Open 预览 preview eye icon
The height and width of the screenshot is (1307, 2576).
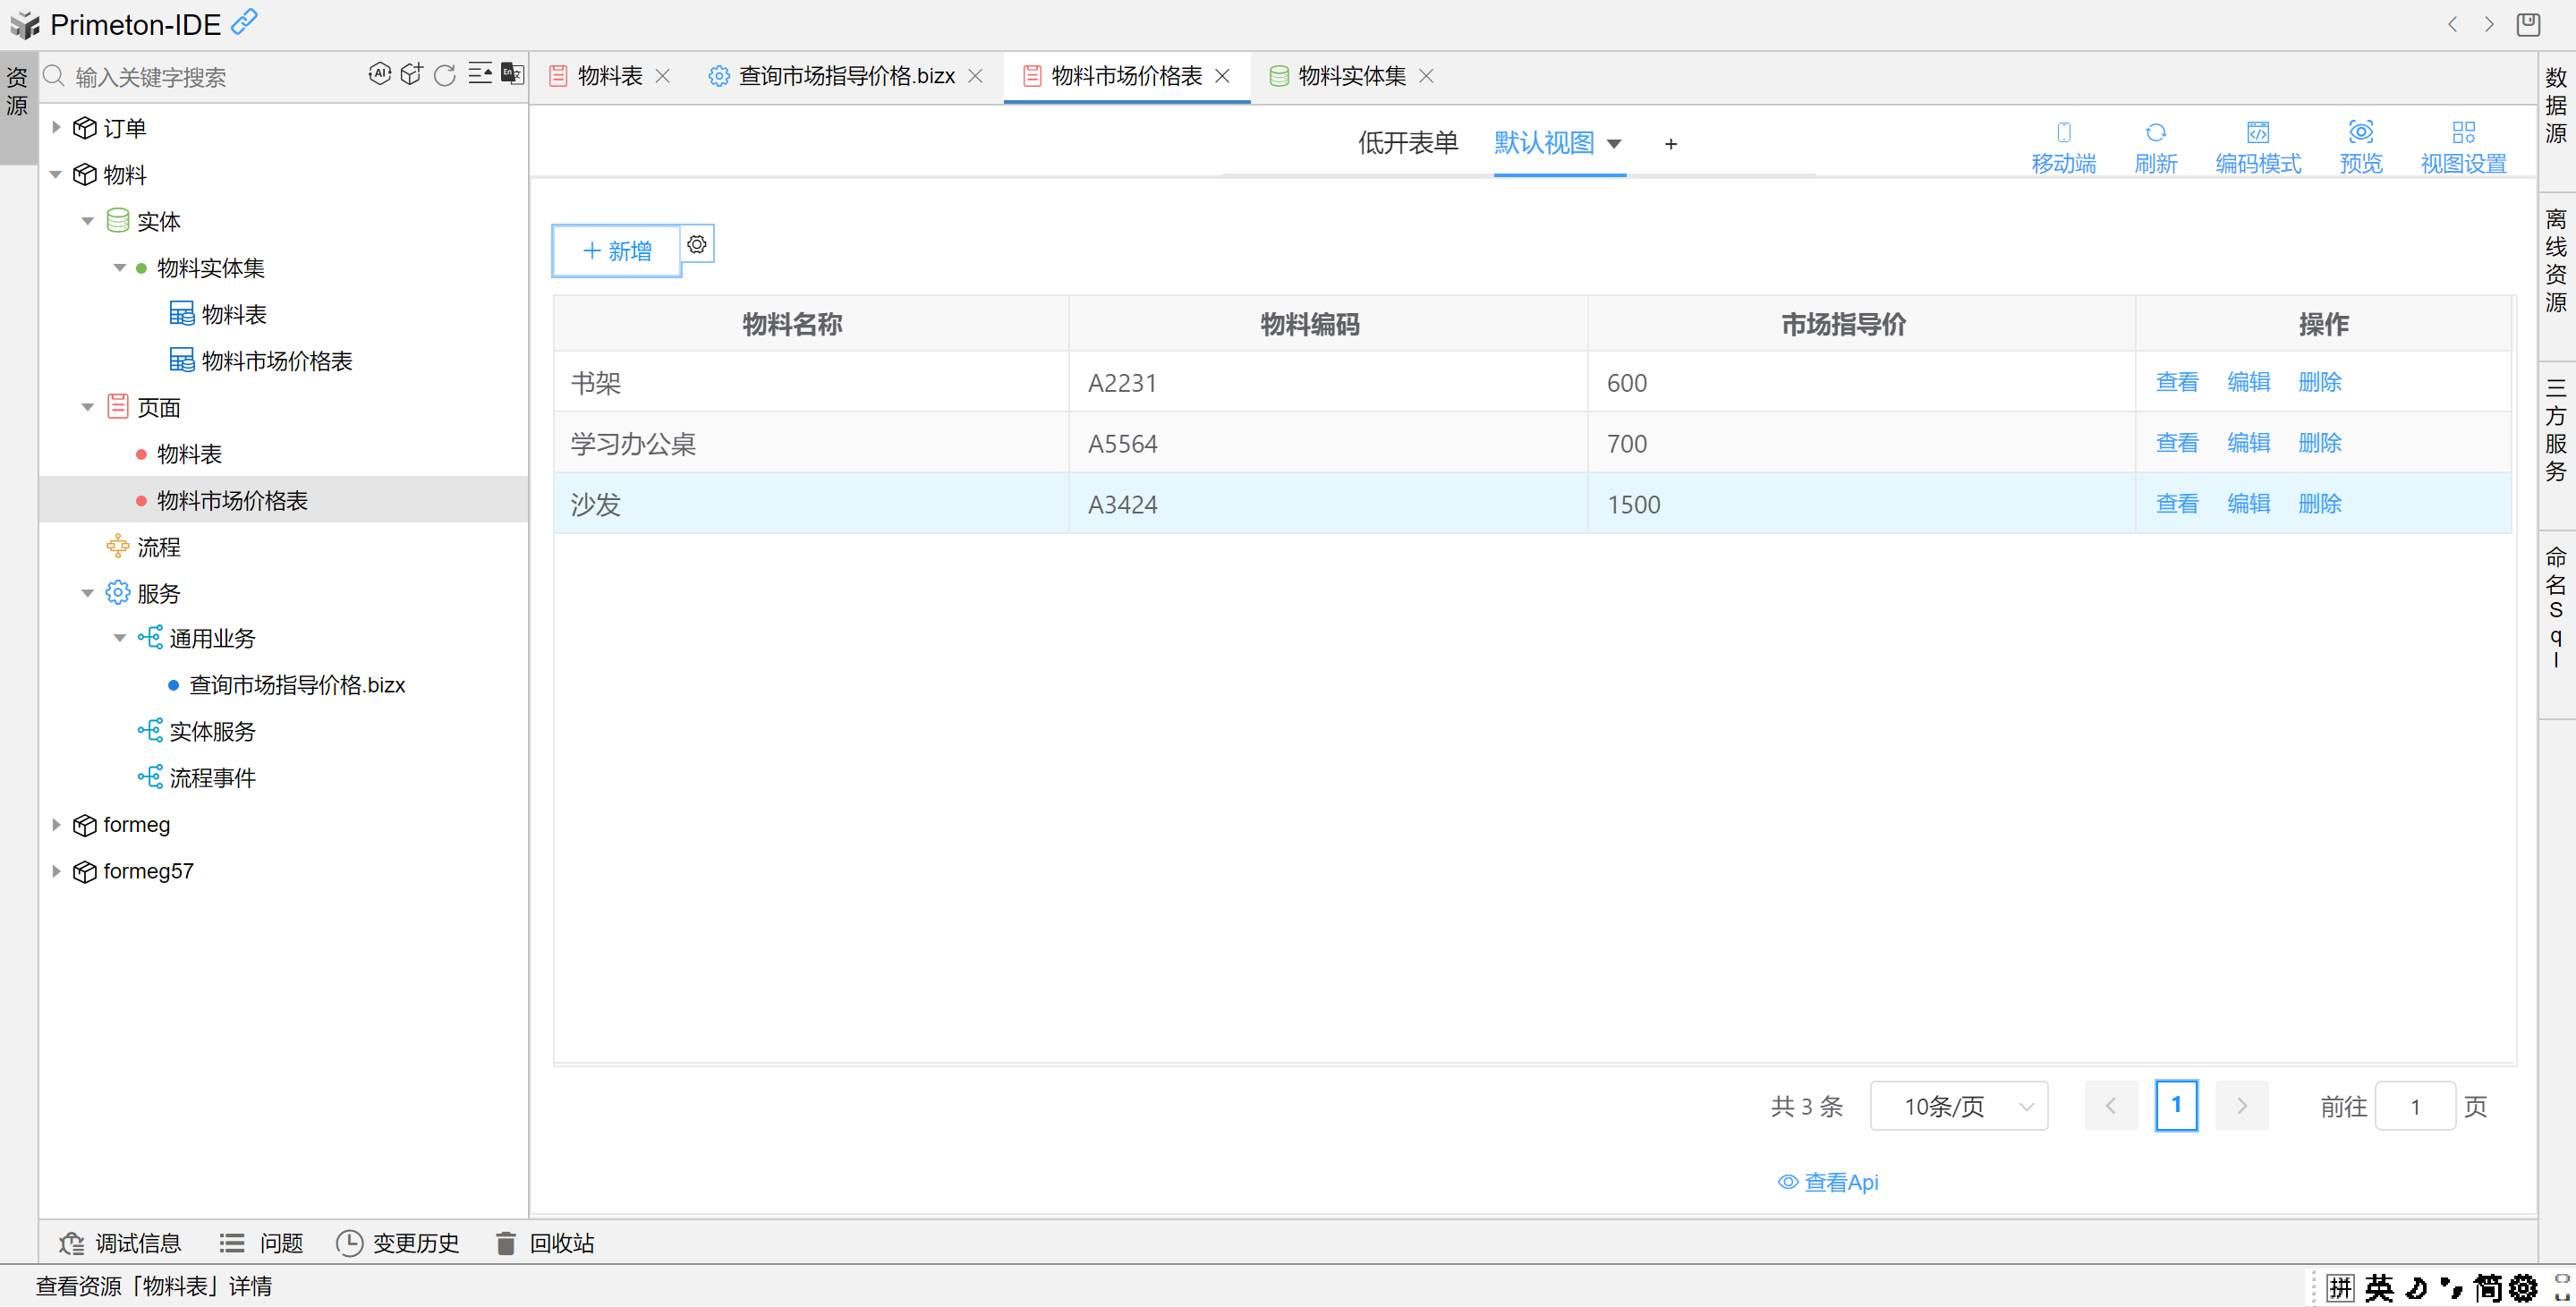coord(2360,132)
